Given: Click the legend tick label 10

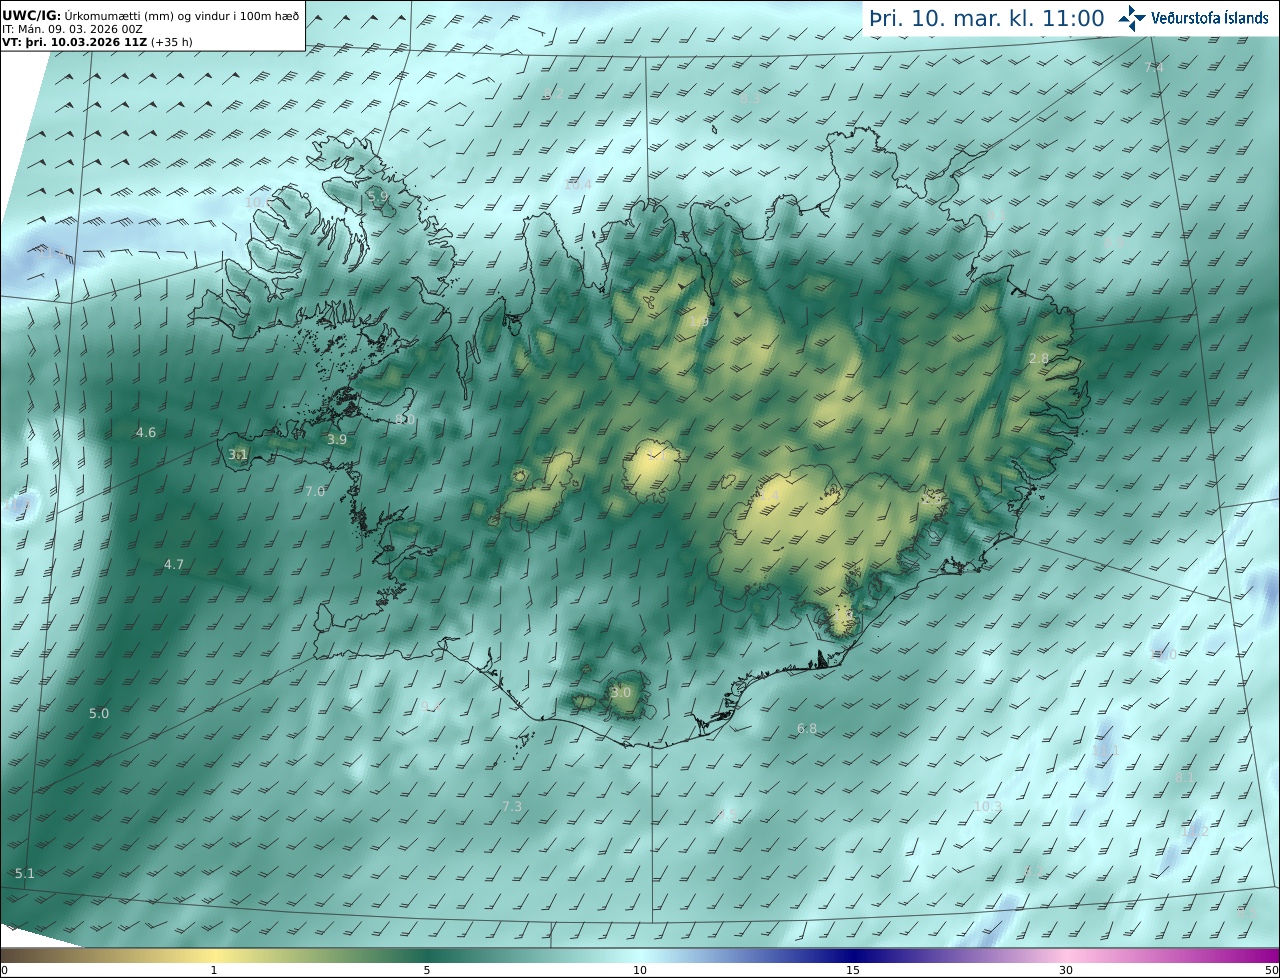Looking at the screenshot, I should tap(640, 970).
